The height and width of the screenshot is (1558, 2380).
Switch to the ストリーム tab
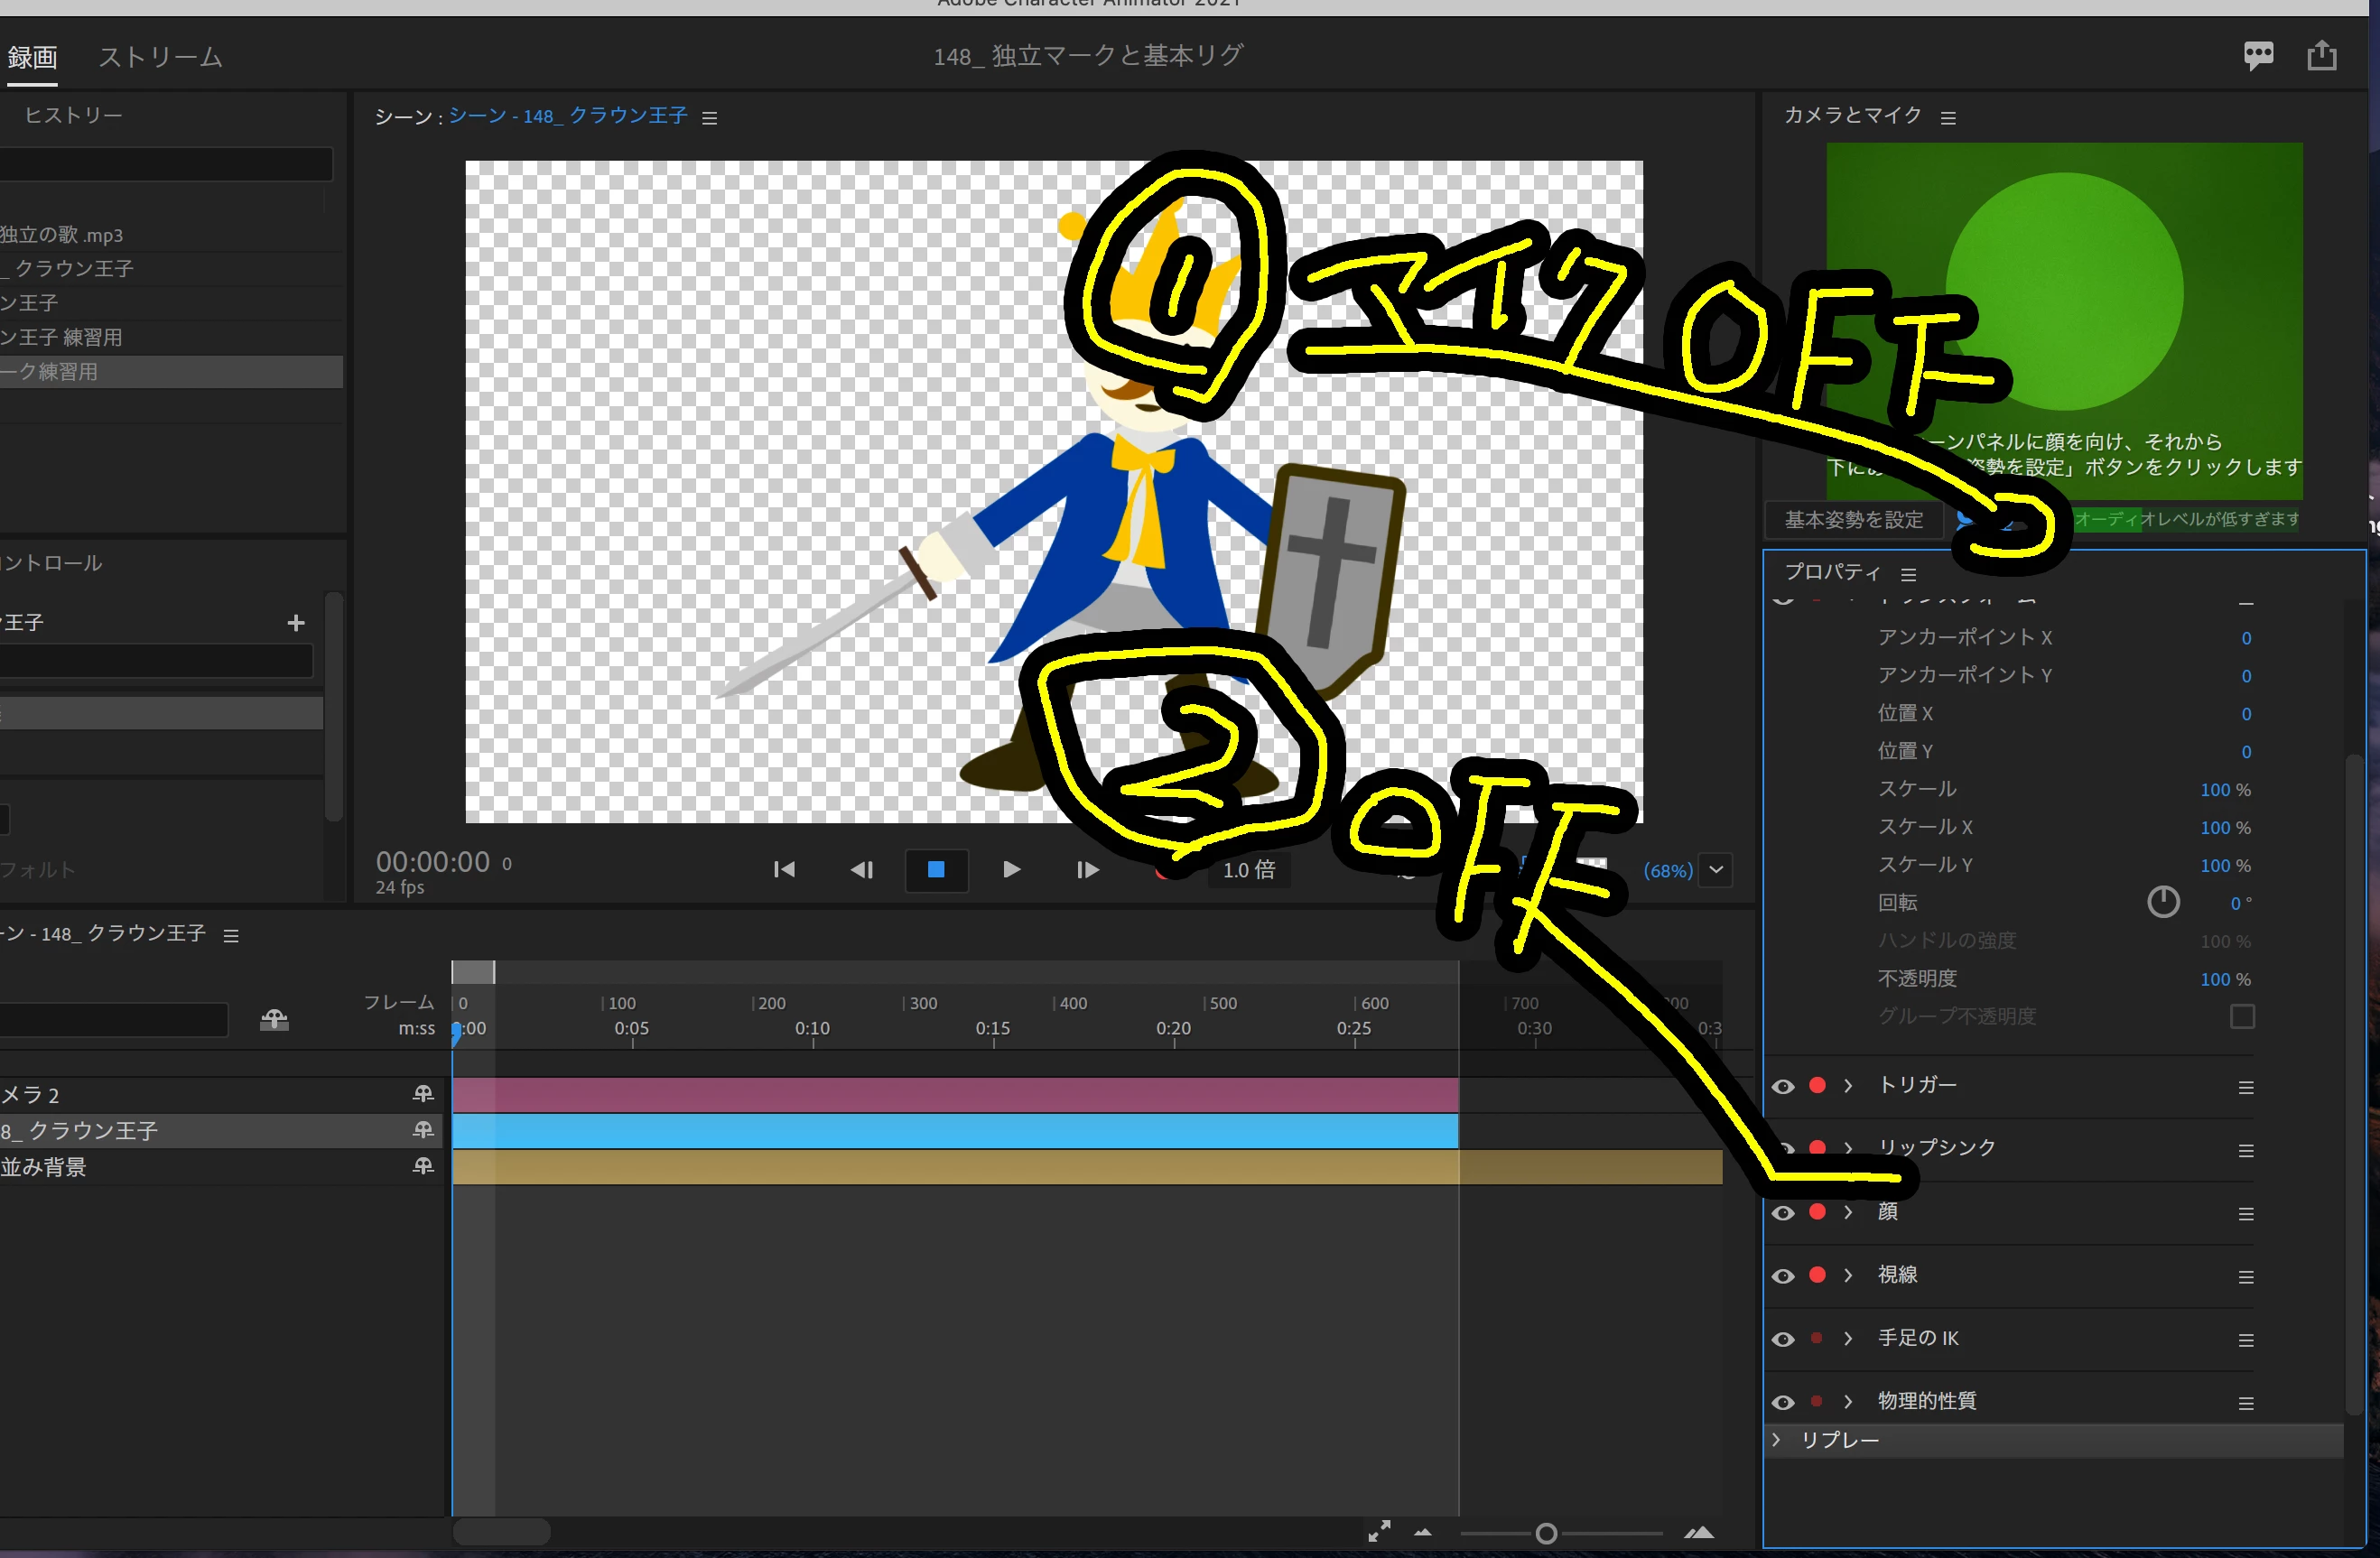160,57
